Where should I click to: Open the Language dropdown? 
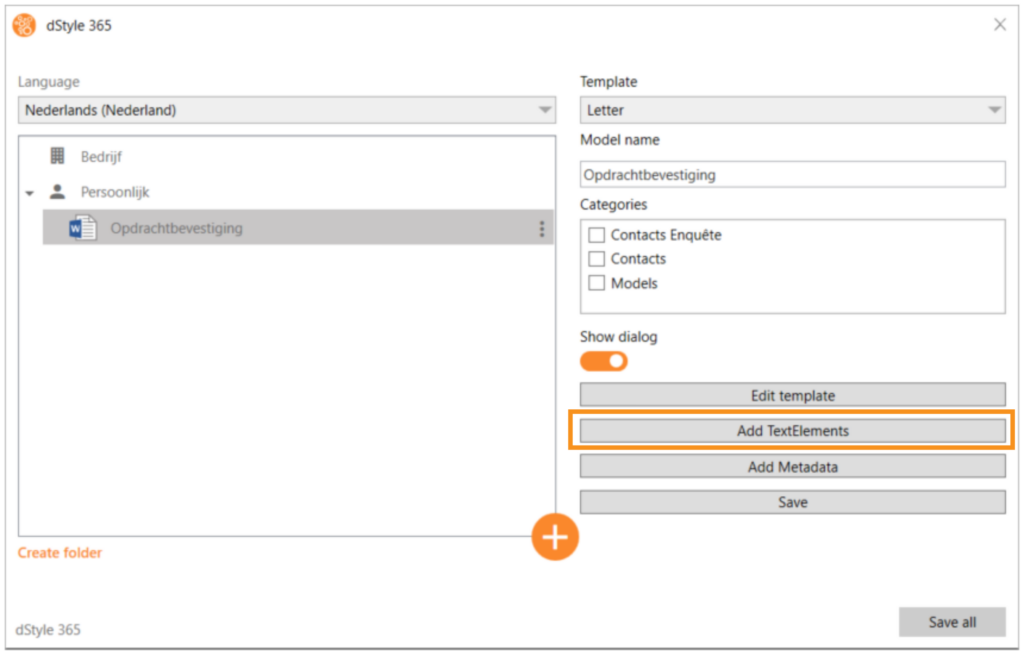[x=287, y=110]
